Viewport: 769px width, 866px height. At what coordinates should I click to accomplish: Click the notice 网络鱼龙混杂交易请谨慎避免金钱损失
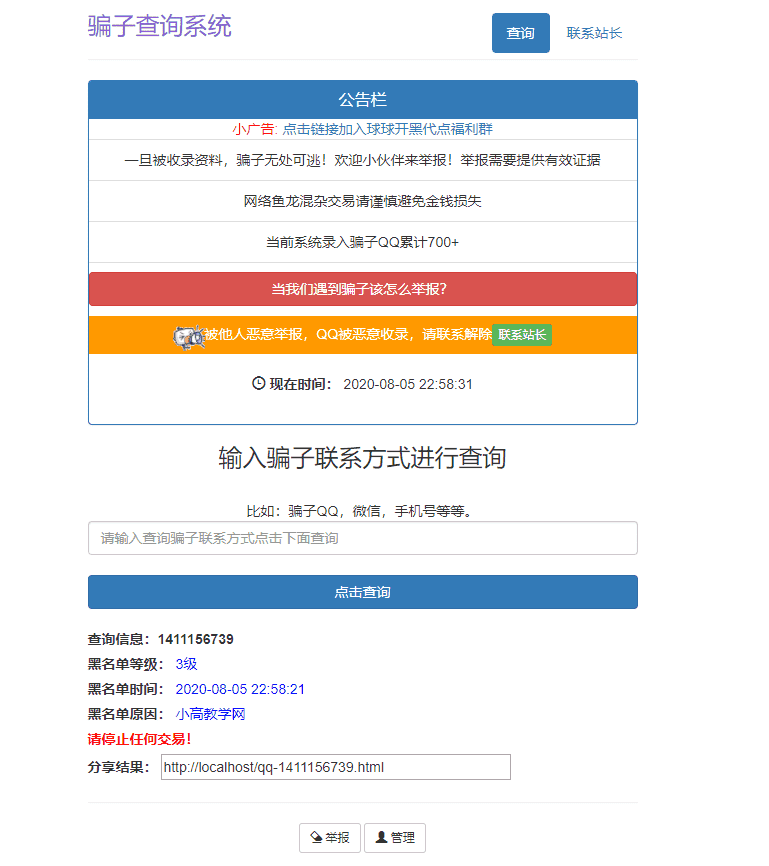click(x=362, y=201)
